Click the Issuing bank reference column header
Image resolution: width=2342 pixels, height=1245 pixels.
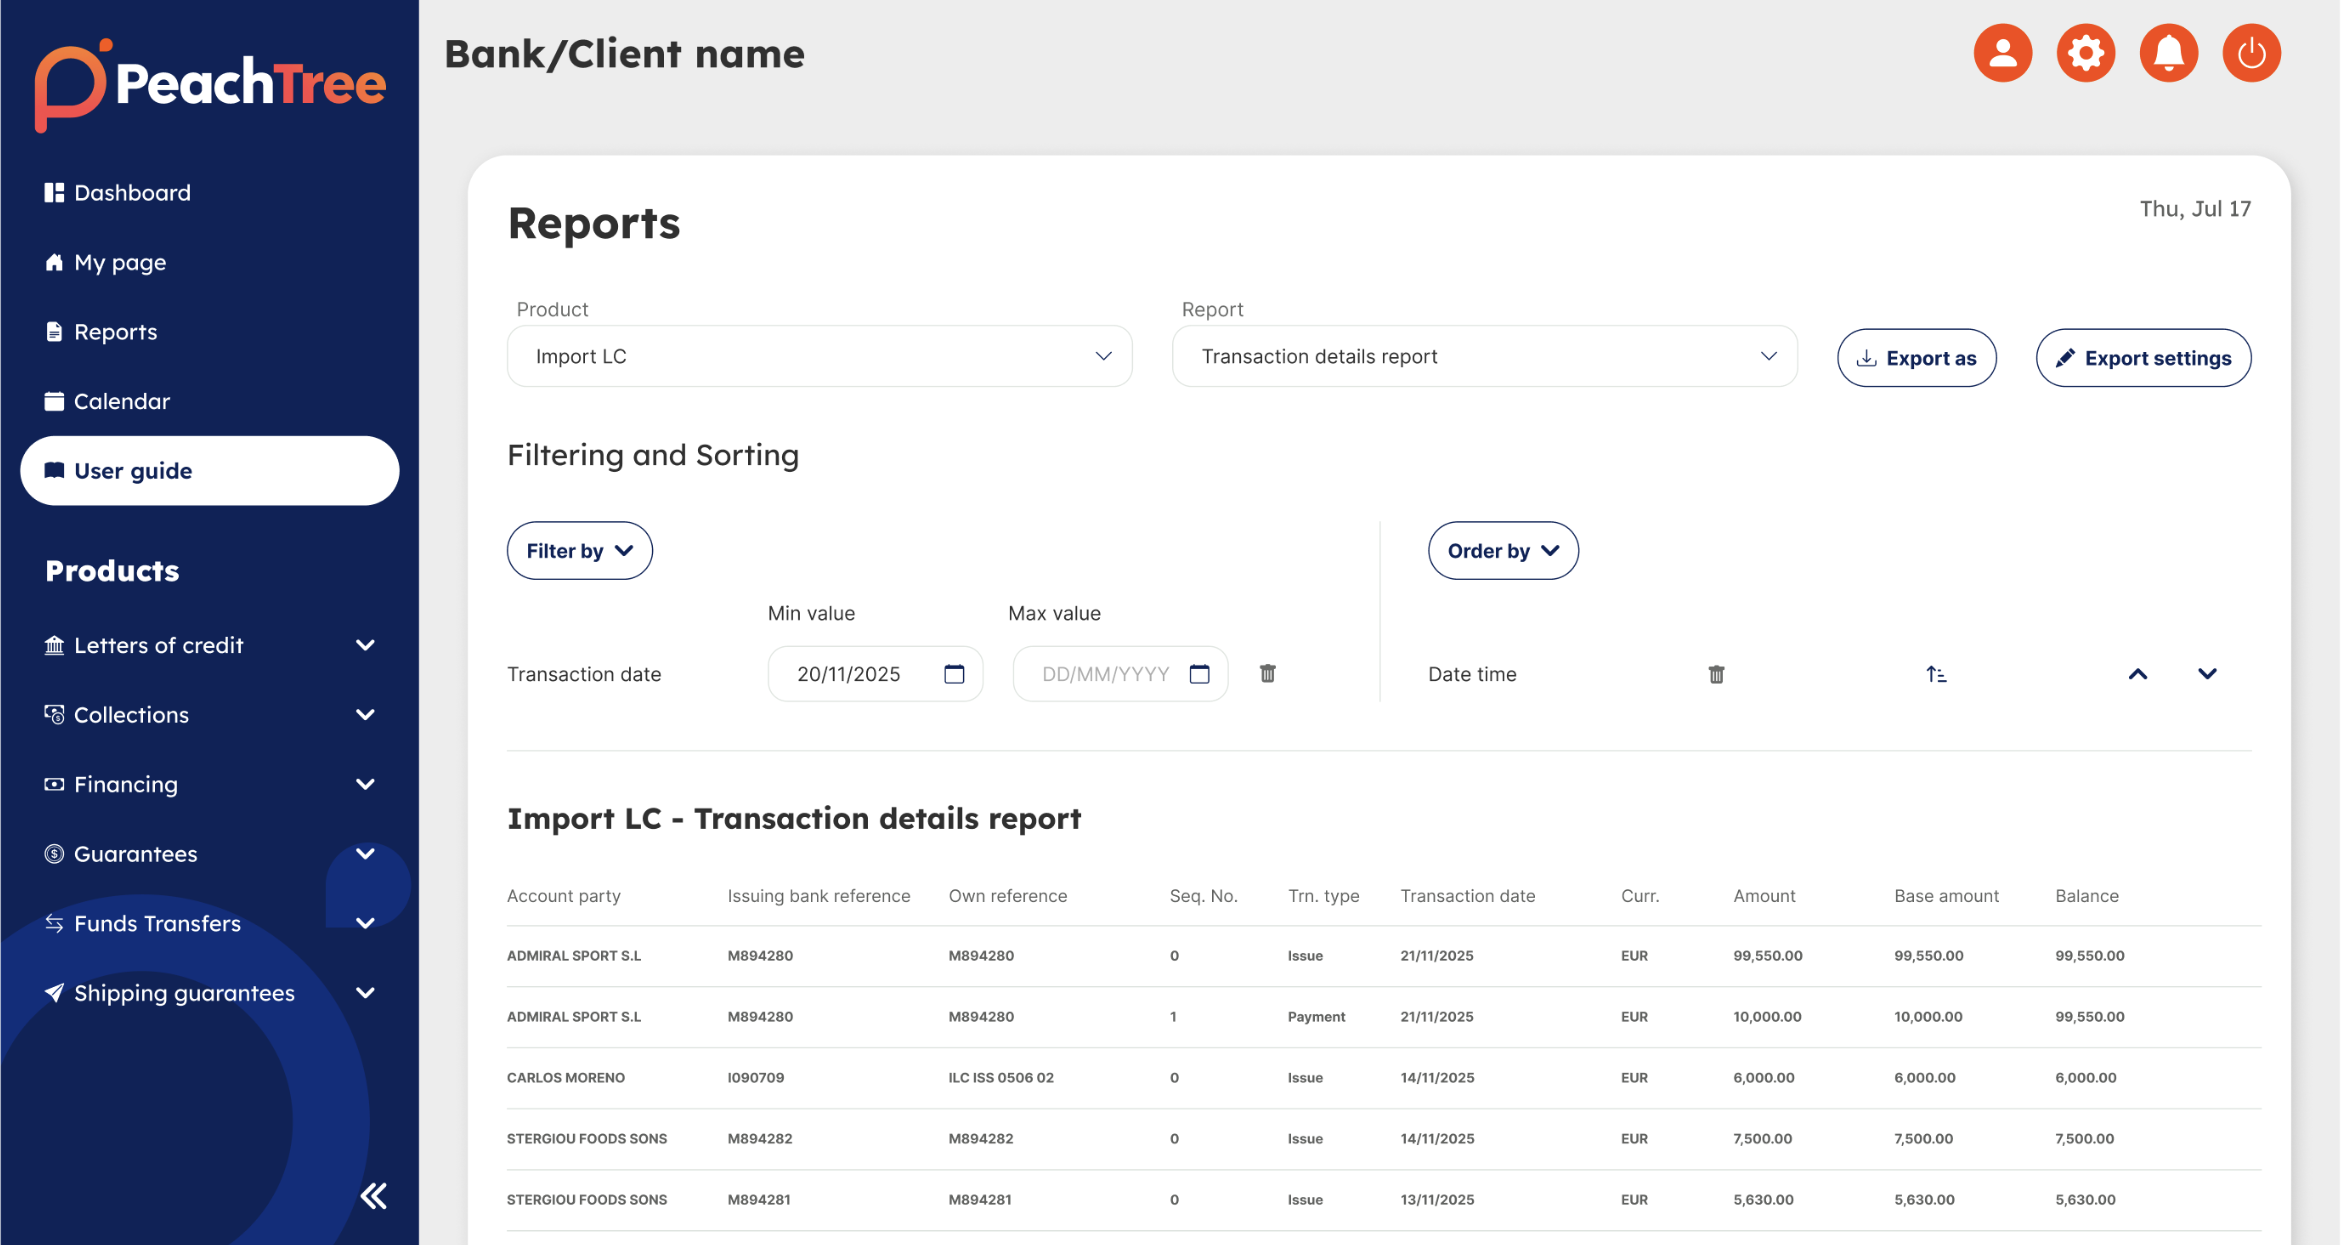point(818,895)
